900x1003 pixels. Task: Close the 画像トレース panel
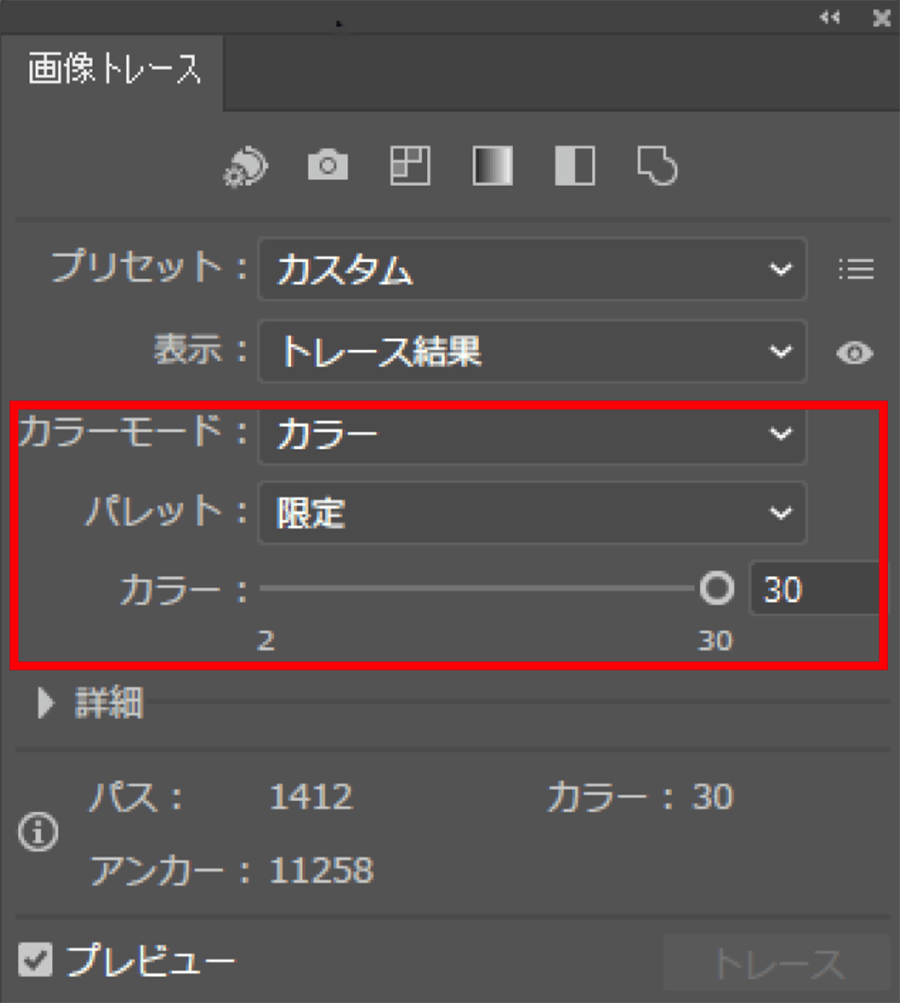point(882,18)
